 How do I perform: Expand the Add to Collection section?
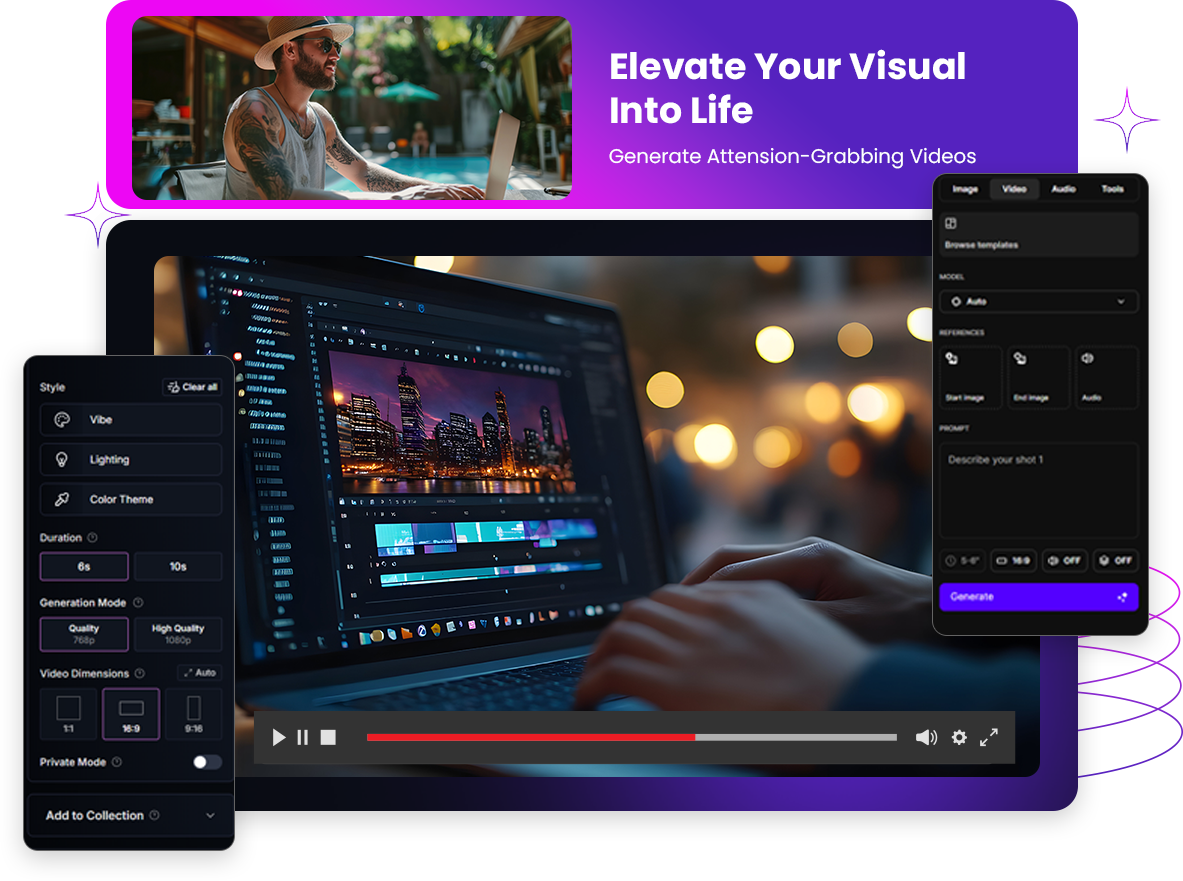point(130,816)
